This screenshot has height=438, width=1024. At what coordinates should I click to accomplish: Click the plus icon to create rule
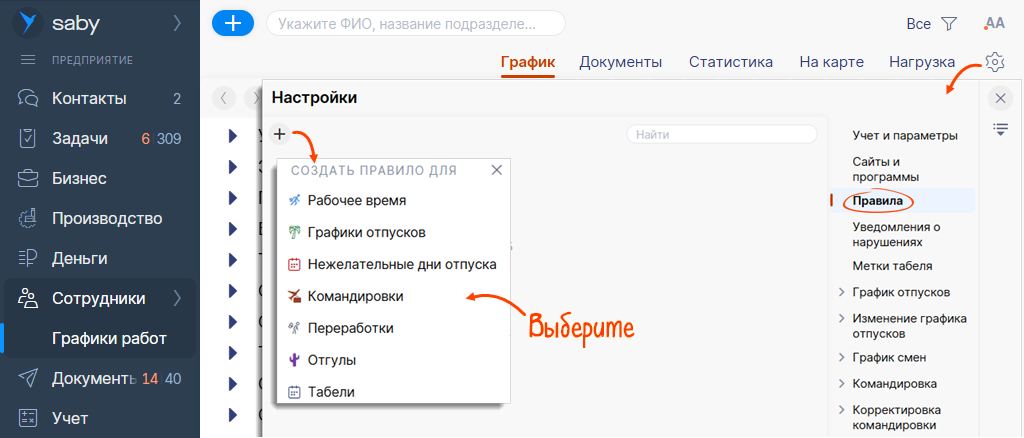[x=280, y=134]
